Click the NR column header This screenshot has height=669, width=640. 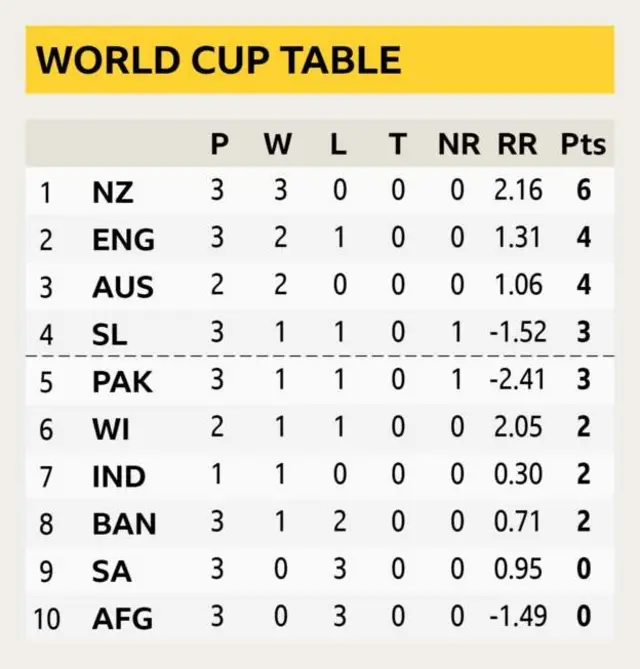pyautogui.click(x=458, y=144)
